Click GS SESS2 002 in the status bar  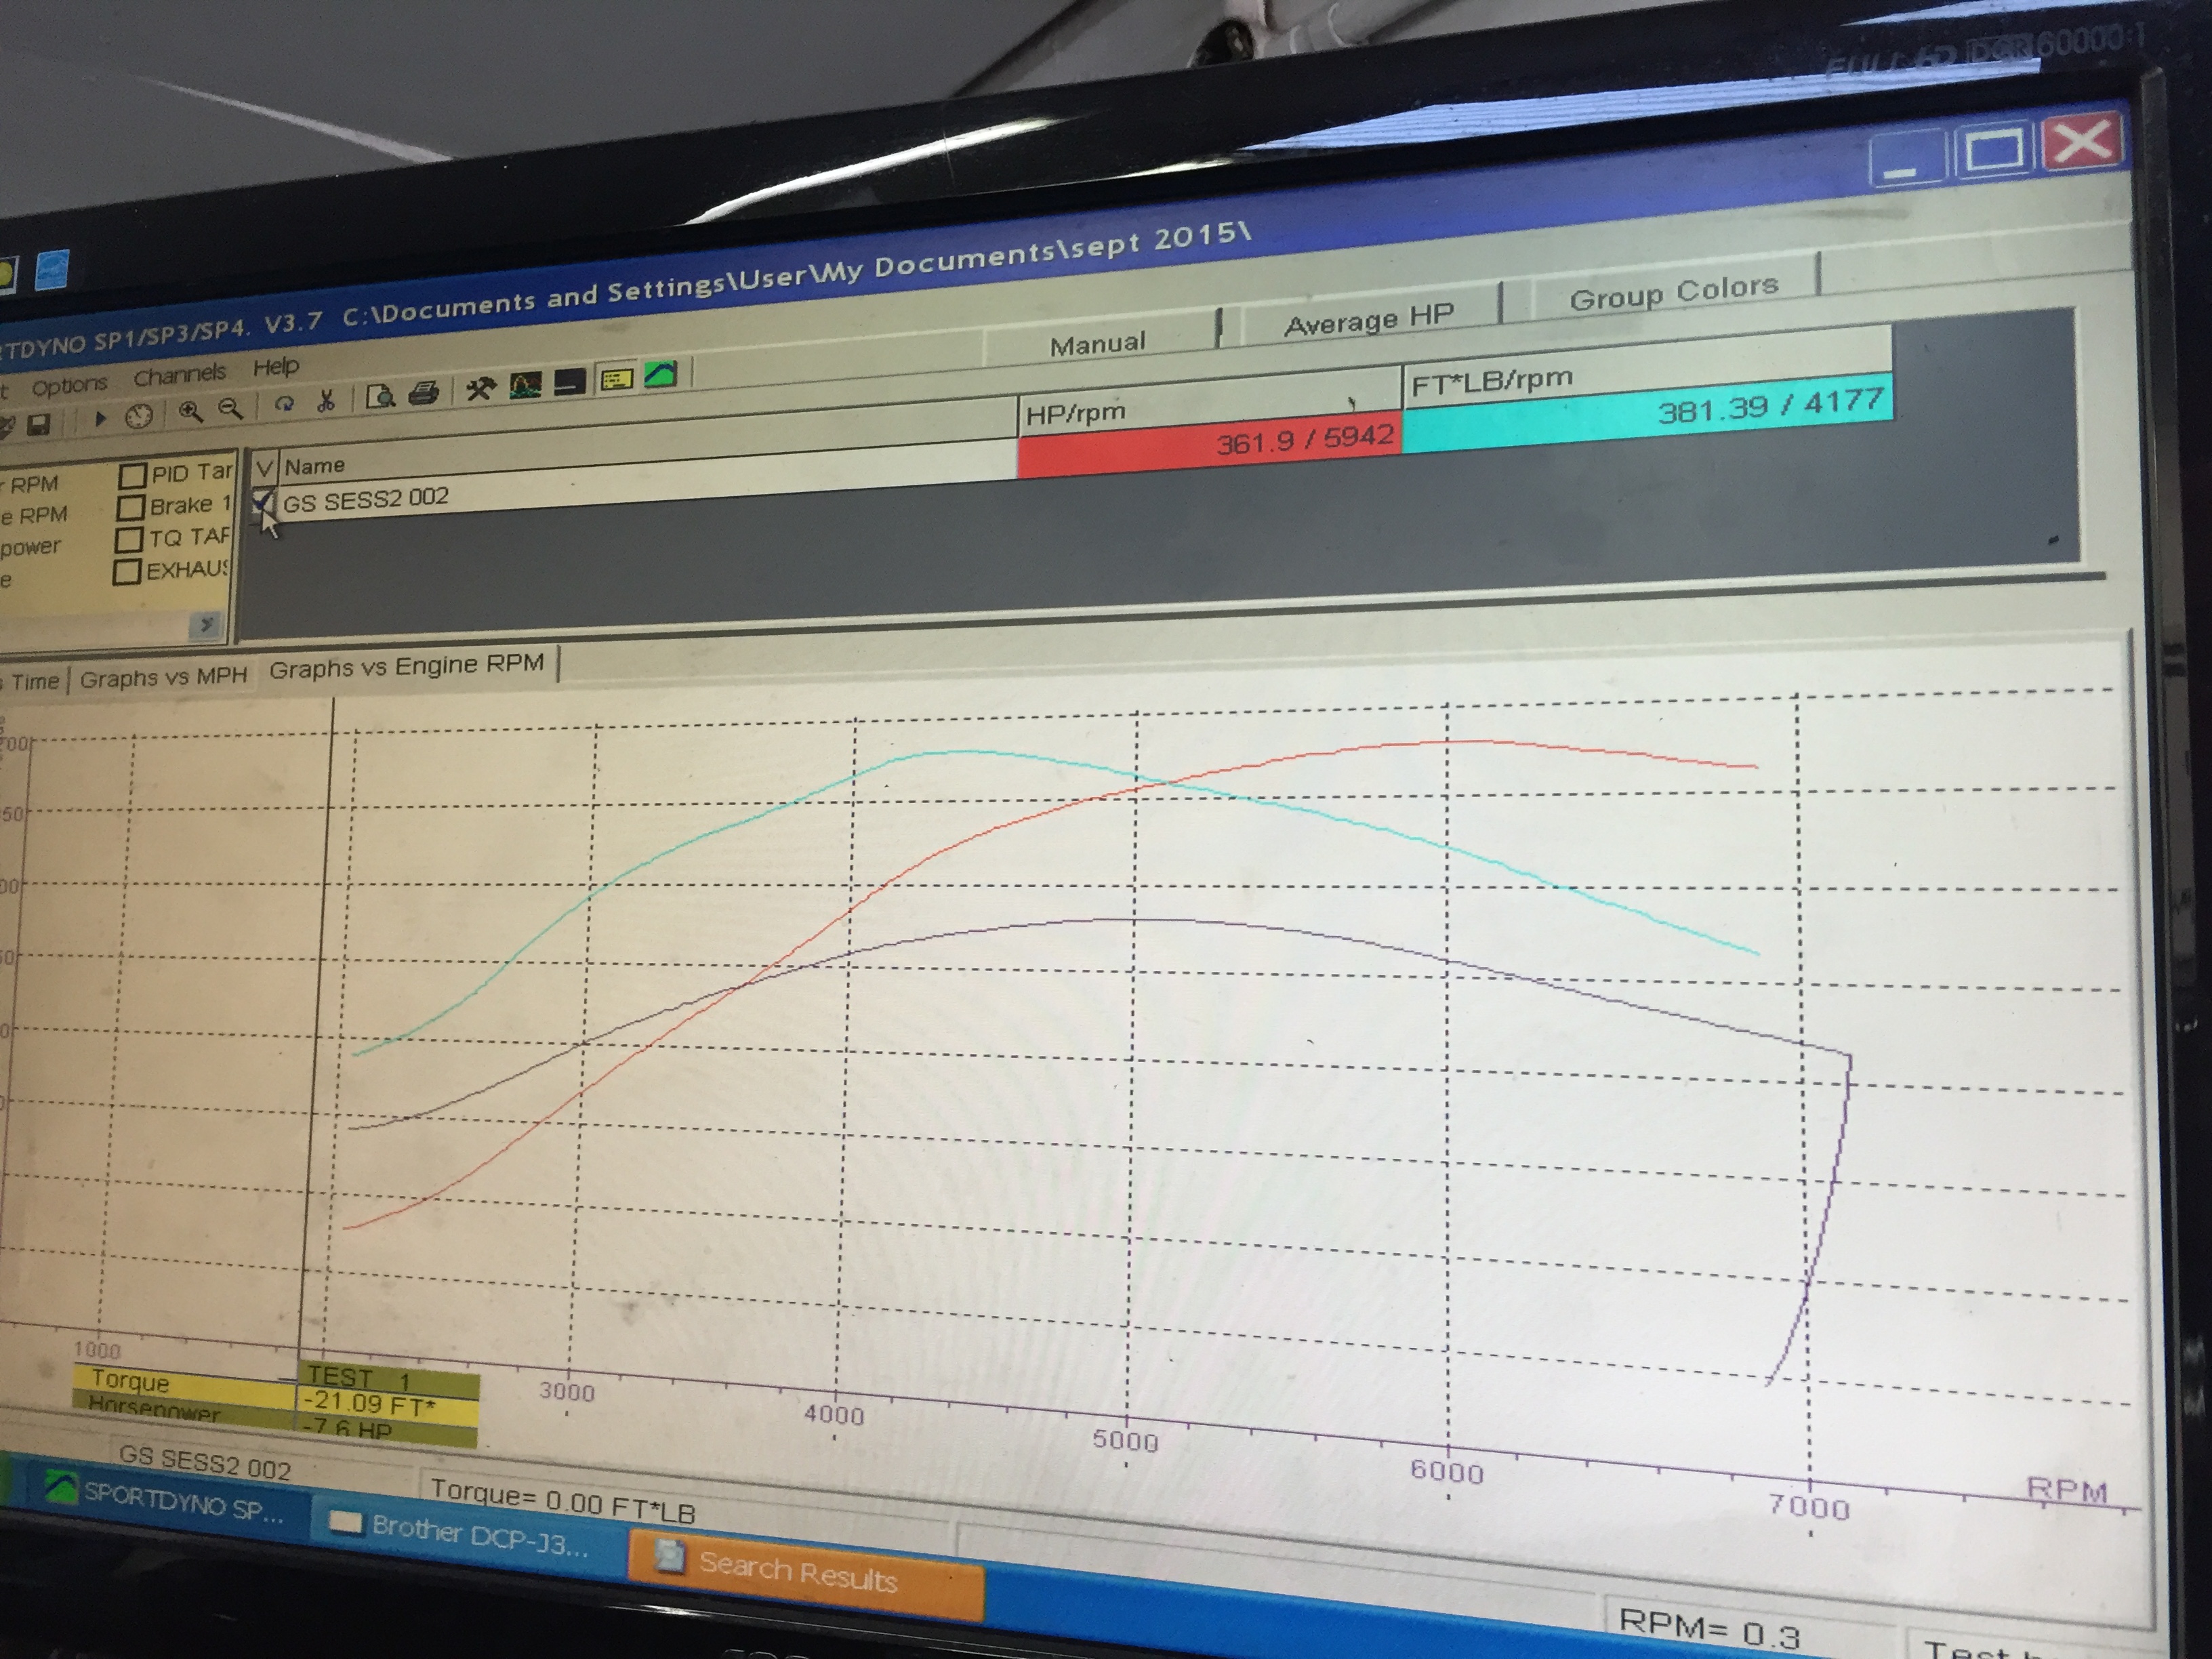pyautogui.click(x=204, y=1463)
